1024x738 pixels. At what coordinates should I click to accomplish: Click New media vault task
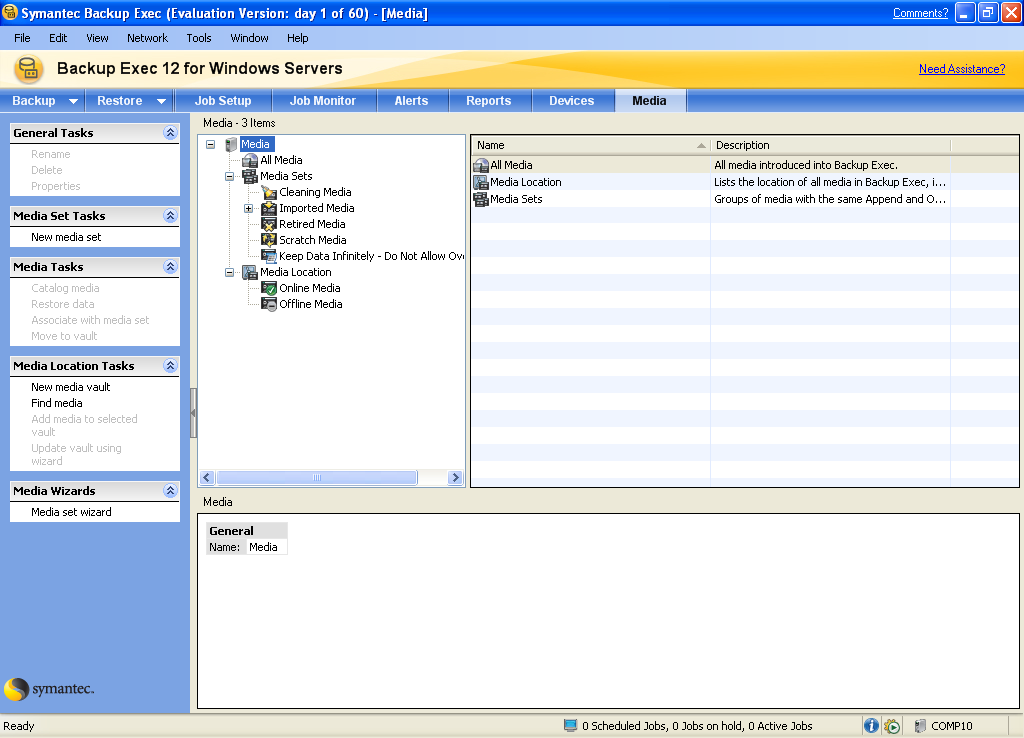tap(71, 387)
